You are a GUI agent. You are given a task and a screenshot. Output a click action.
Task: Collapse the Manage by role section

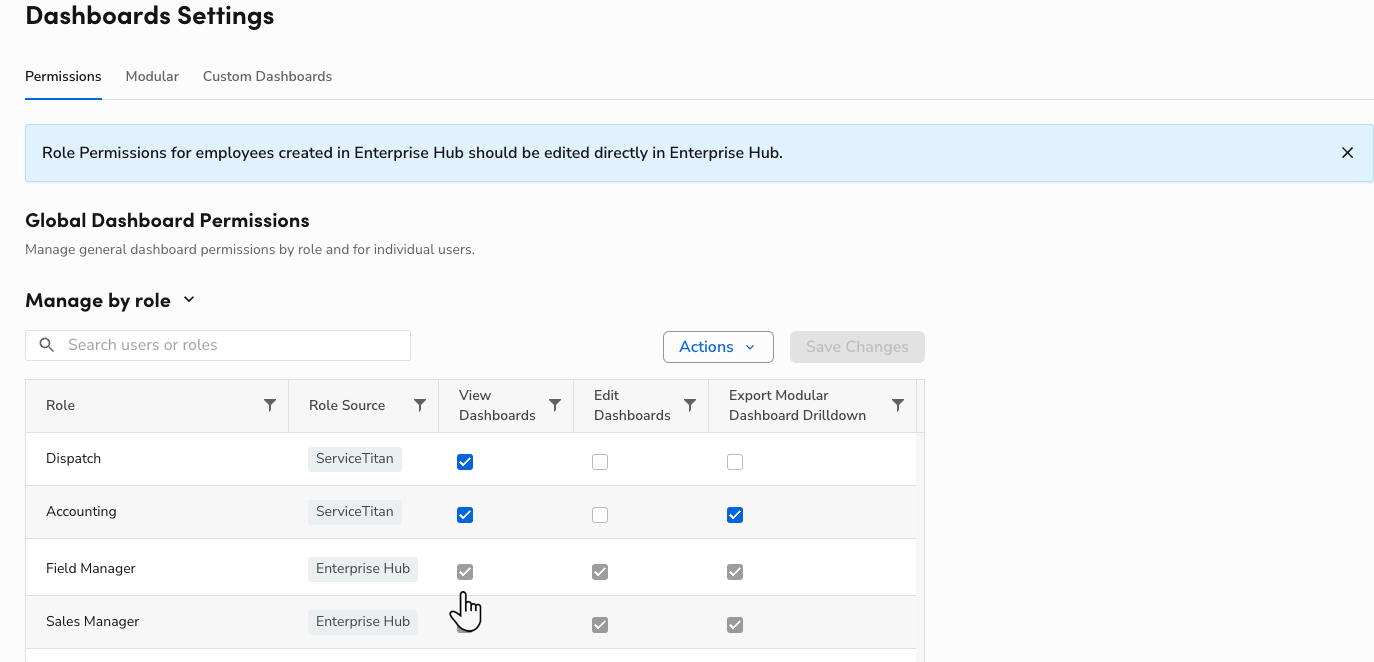(188, 299)
